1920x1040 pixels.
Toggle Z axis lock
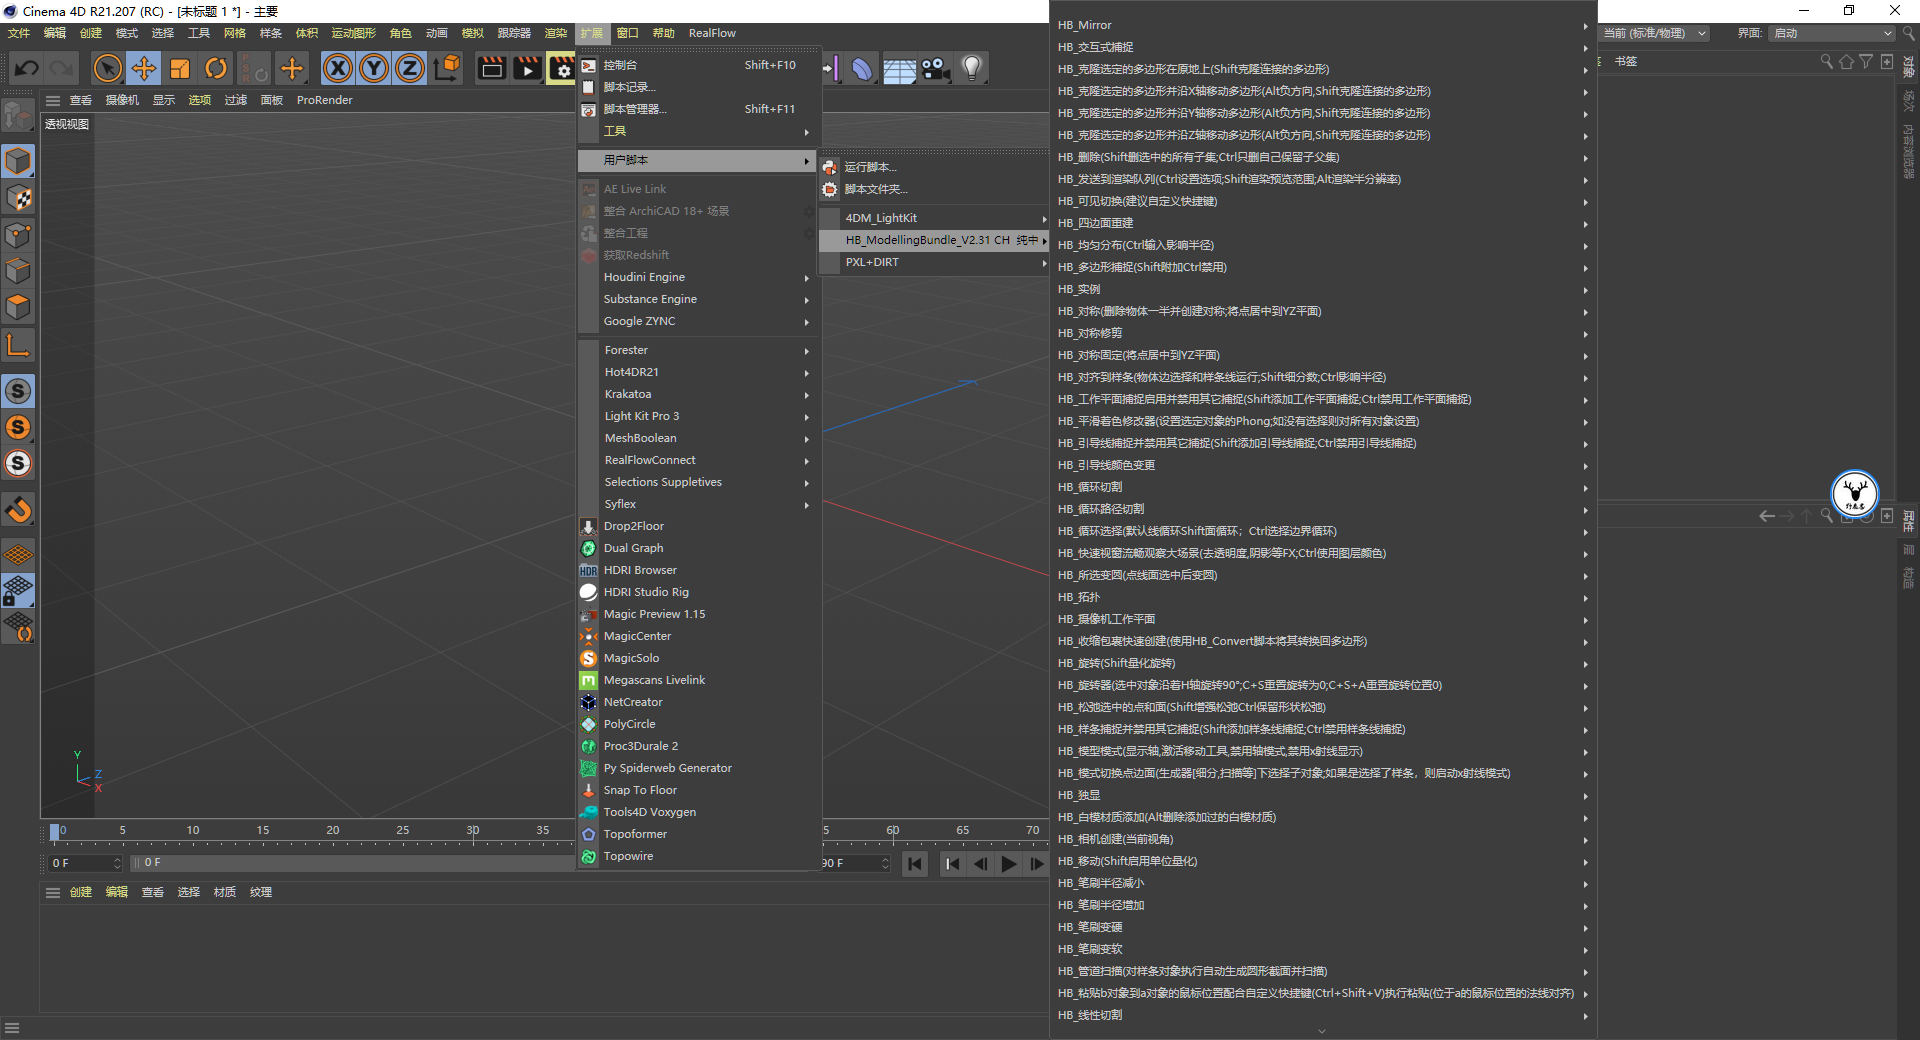410,68
